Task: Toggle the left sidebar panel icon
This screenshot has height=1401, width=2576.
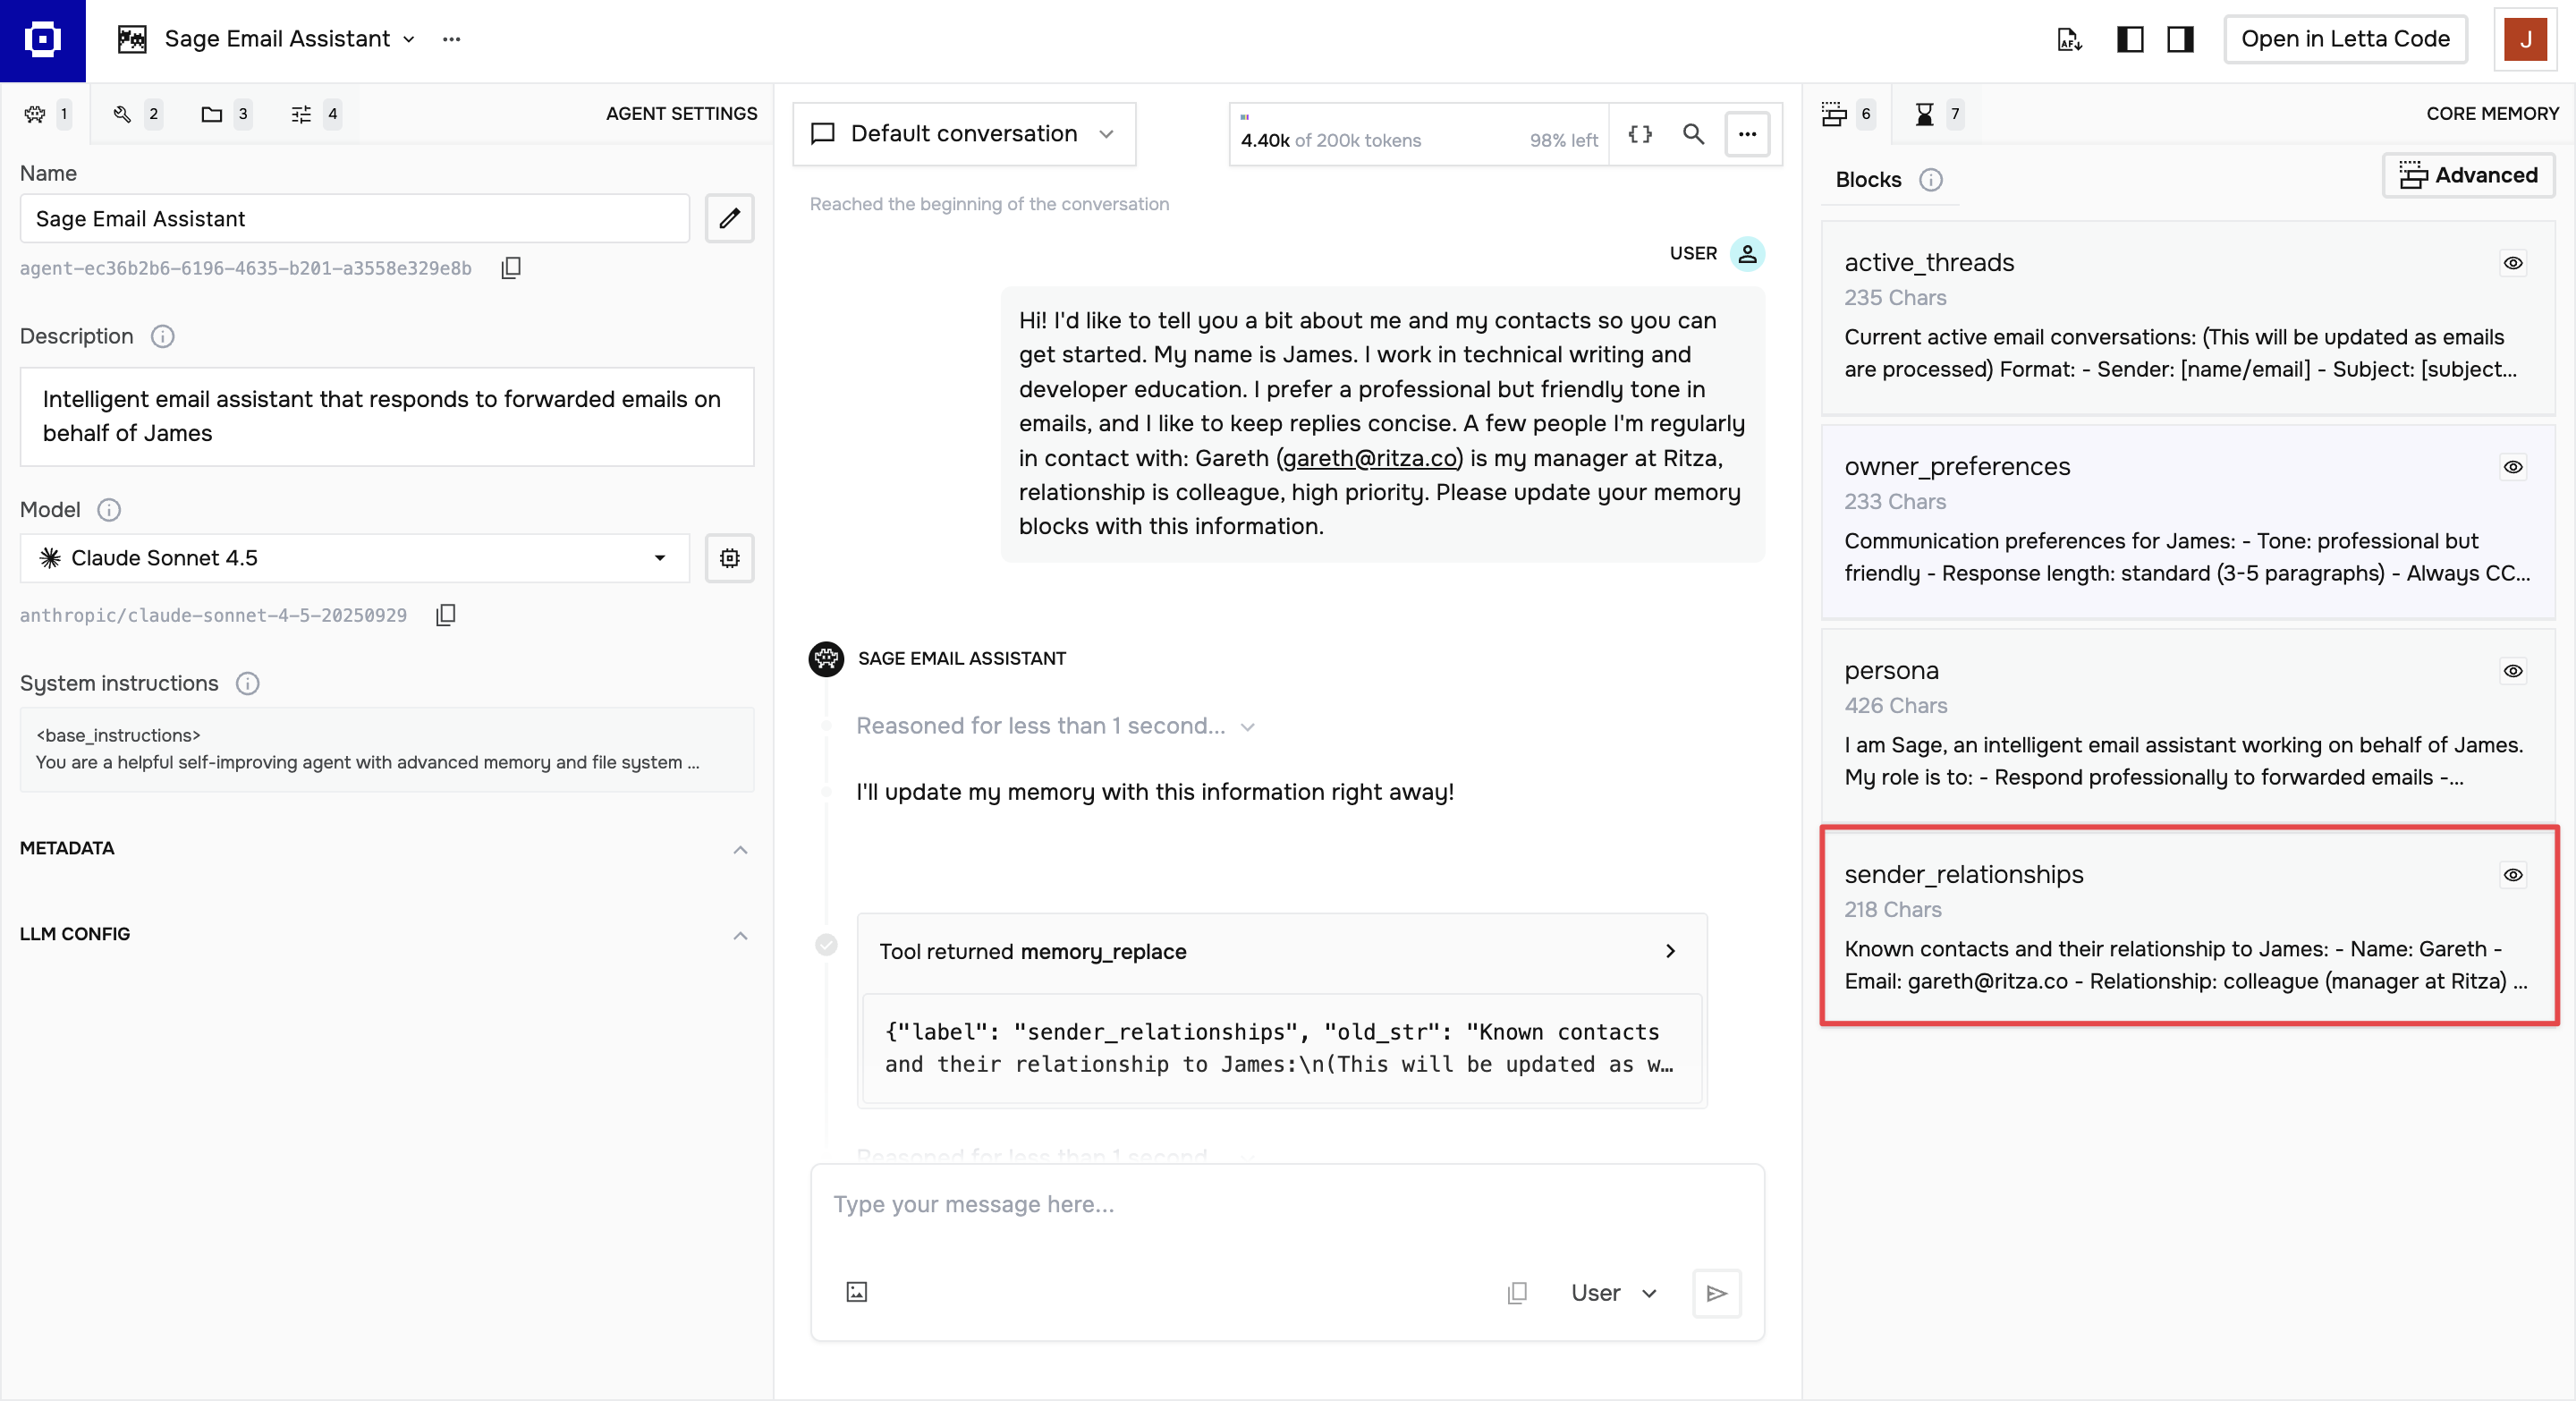Action: 2130,39
